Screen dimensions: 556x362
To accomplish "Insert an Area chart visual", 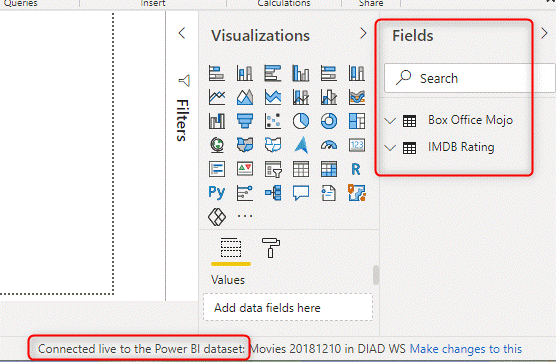I will [x=245, y=97].
